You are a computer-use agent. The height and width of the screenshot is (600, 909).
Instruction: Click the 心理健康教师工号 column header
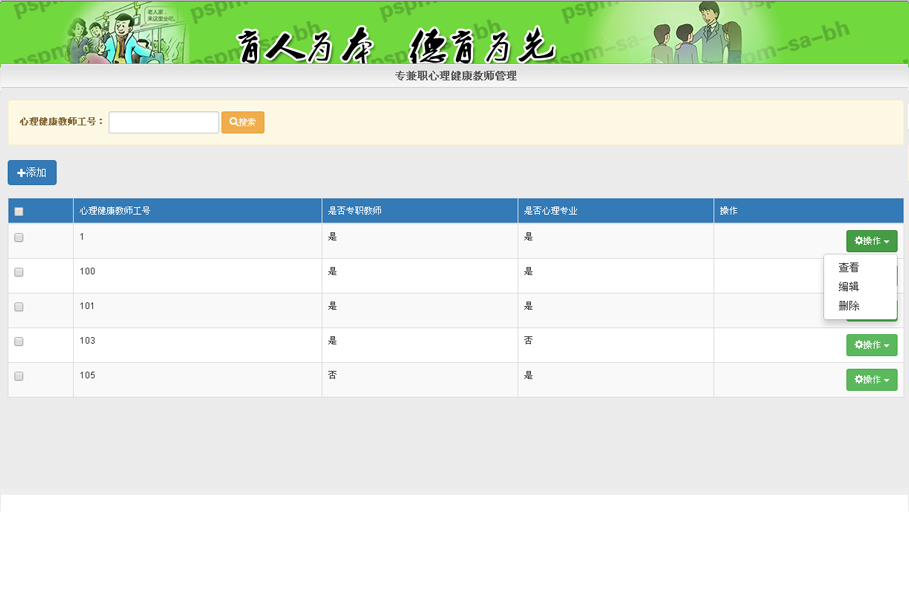tap(115, 211)
